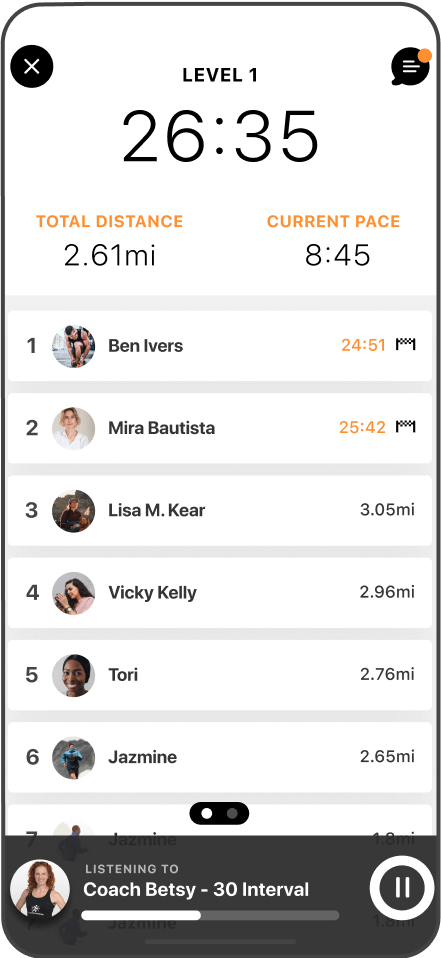Tap Coach Betsy's profile picture
The height and width of the screenshot is (958, 441).
tap(40, 890)
